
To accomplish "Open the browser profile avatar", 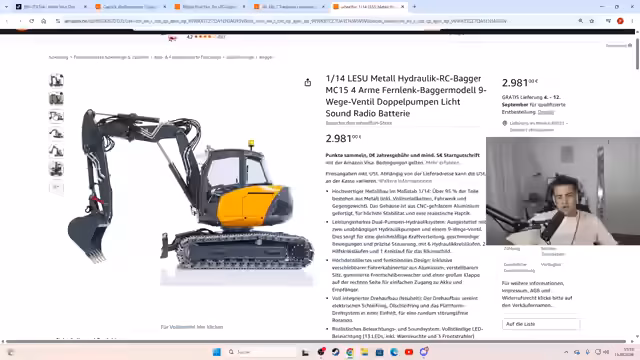I will (620, 21).
